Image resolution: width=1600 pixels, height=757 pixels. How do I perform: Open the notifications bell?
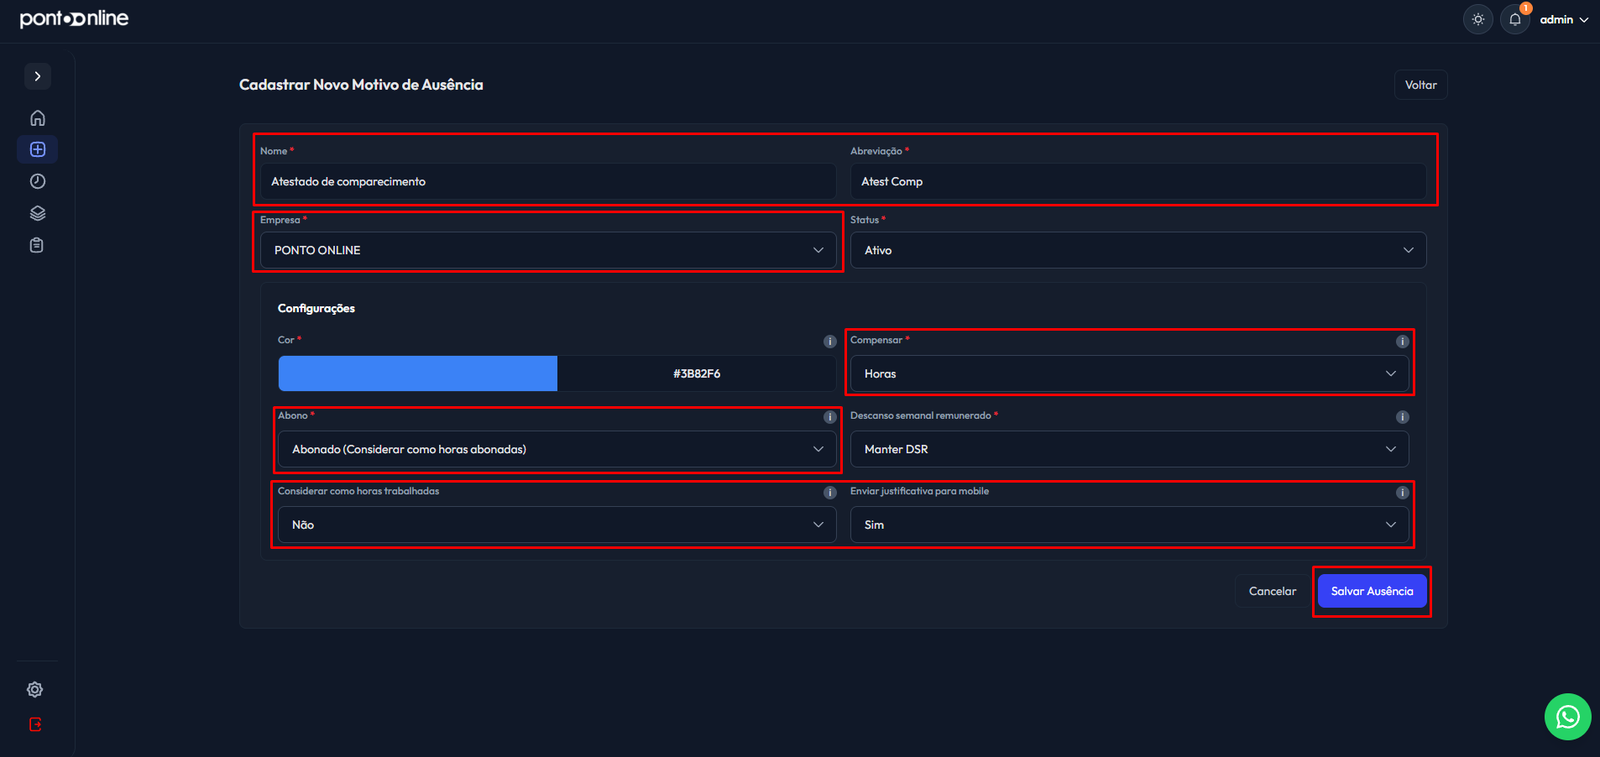(1515, 19)
